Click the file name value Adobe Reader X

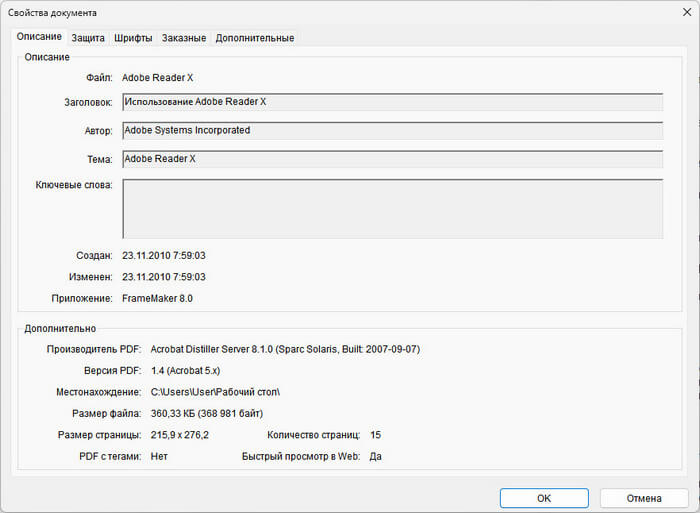tap(158, 77)
